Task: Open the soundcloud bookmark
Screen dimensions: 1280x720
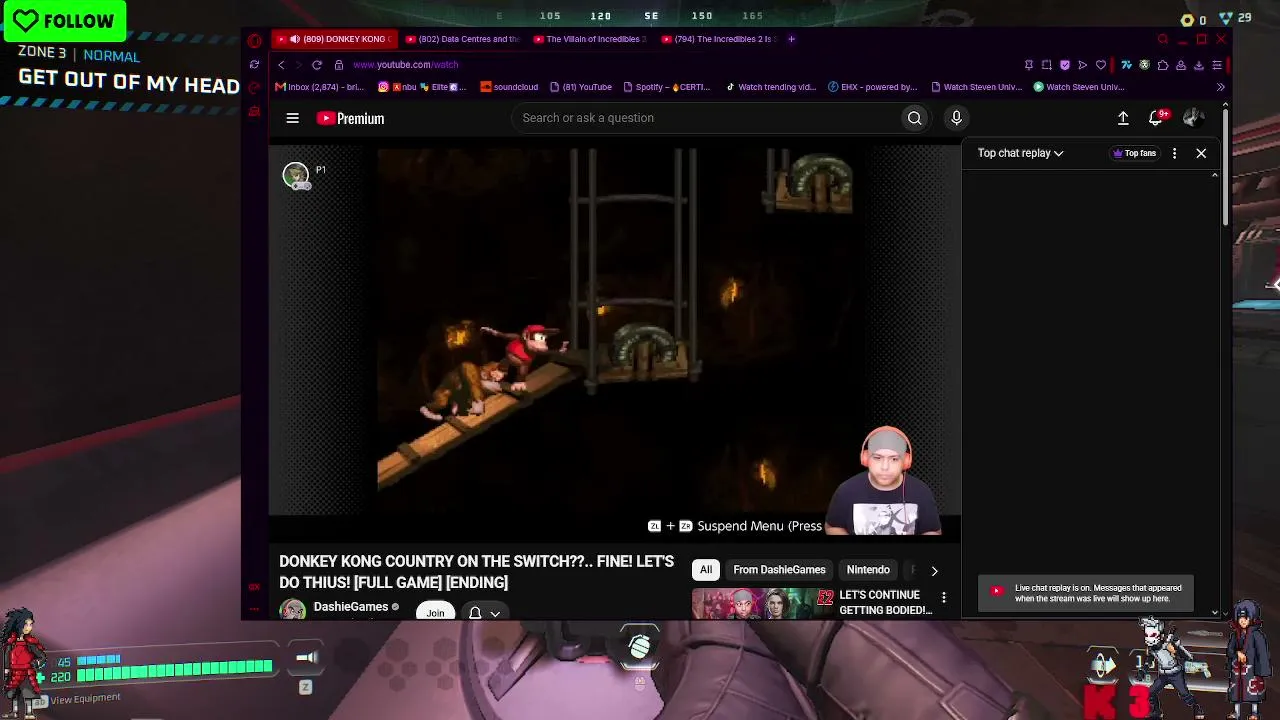Action: [509, 87]
